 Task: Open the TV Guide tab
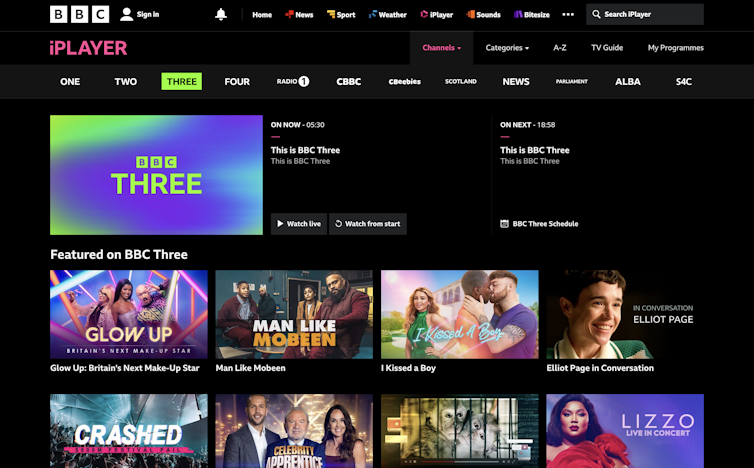point(607,48)
